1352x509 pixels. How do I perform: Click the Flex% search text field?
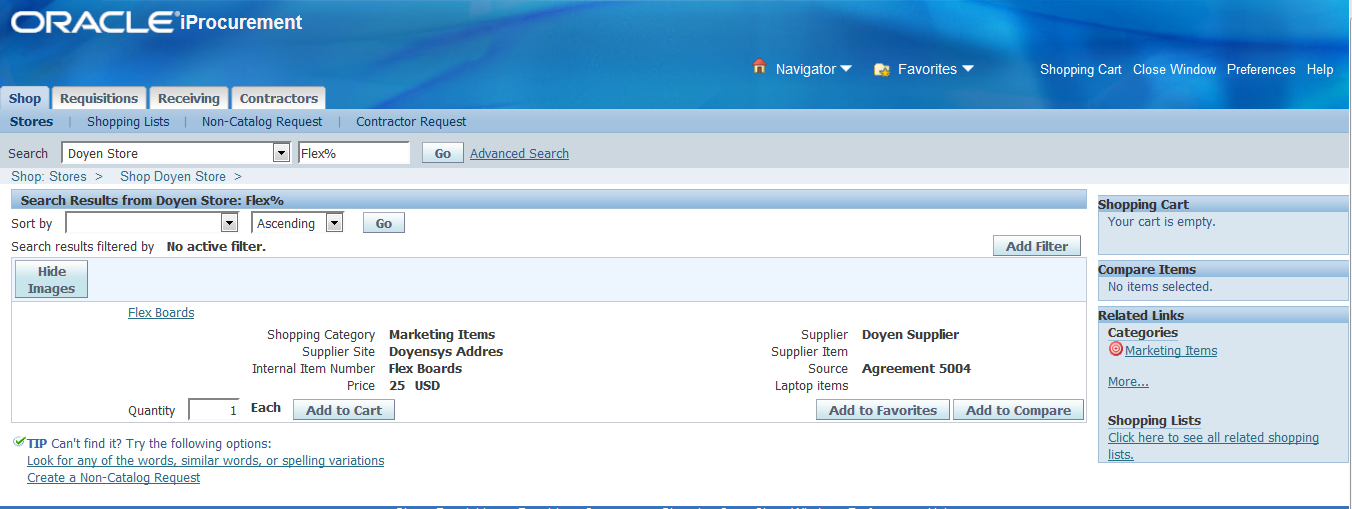coord(354,153)
